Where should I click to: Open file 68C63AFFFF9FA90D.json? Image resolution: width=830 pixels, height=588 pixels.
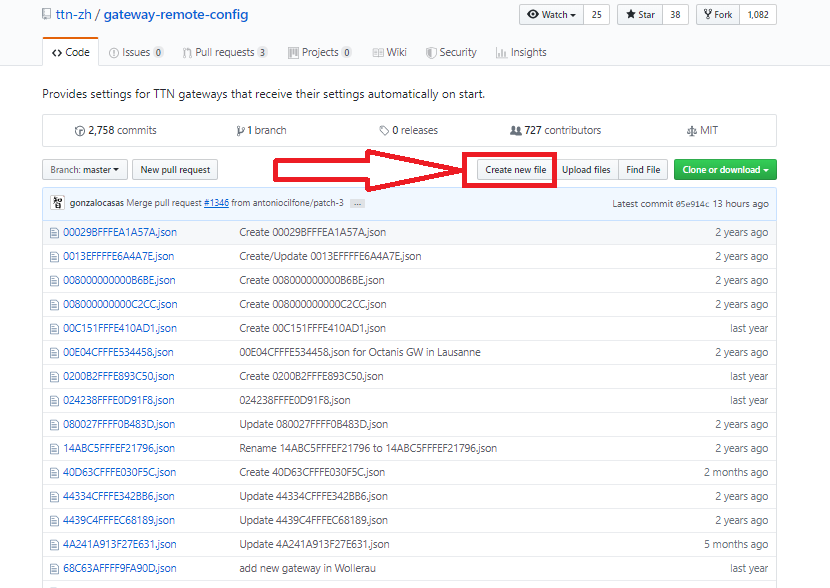click(120, 568)
